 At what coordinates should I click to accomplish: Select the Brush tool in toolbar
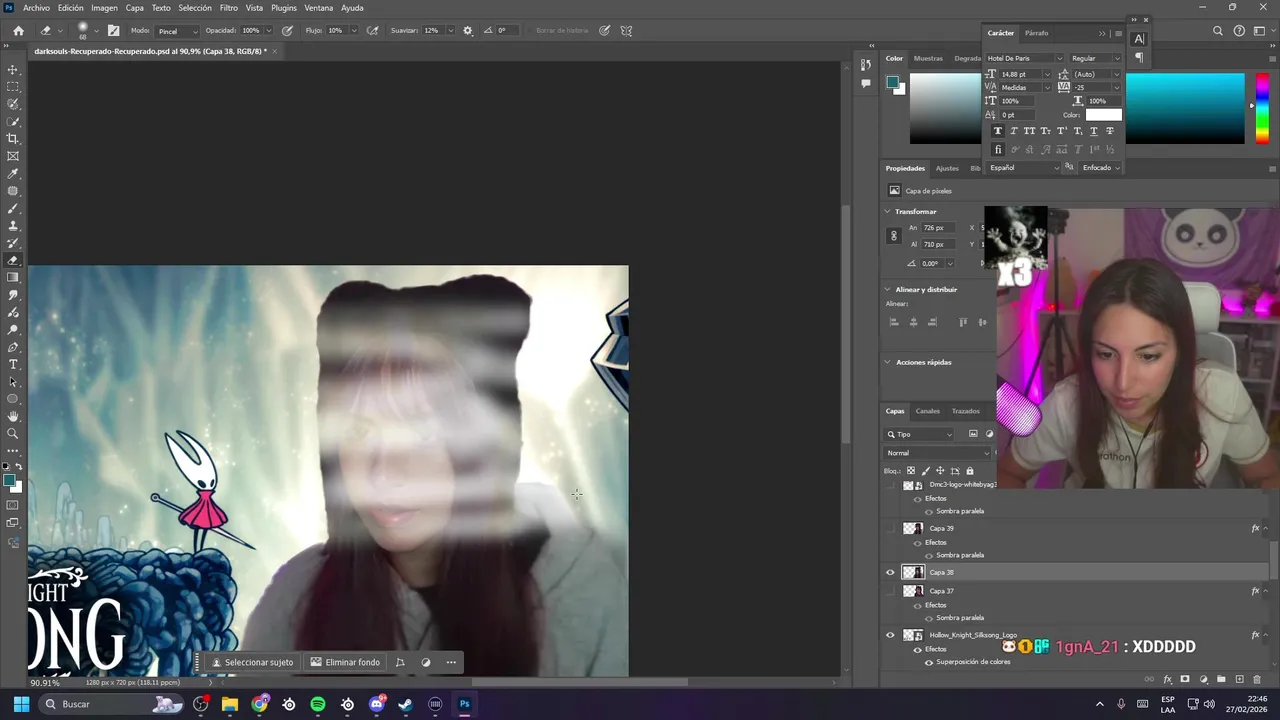click(13, 208)
